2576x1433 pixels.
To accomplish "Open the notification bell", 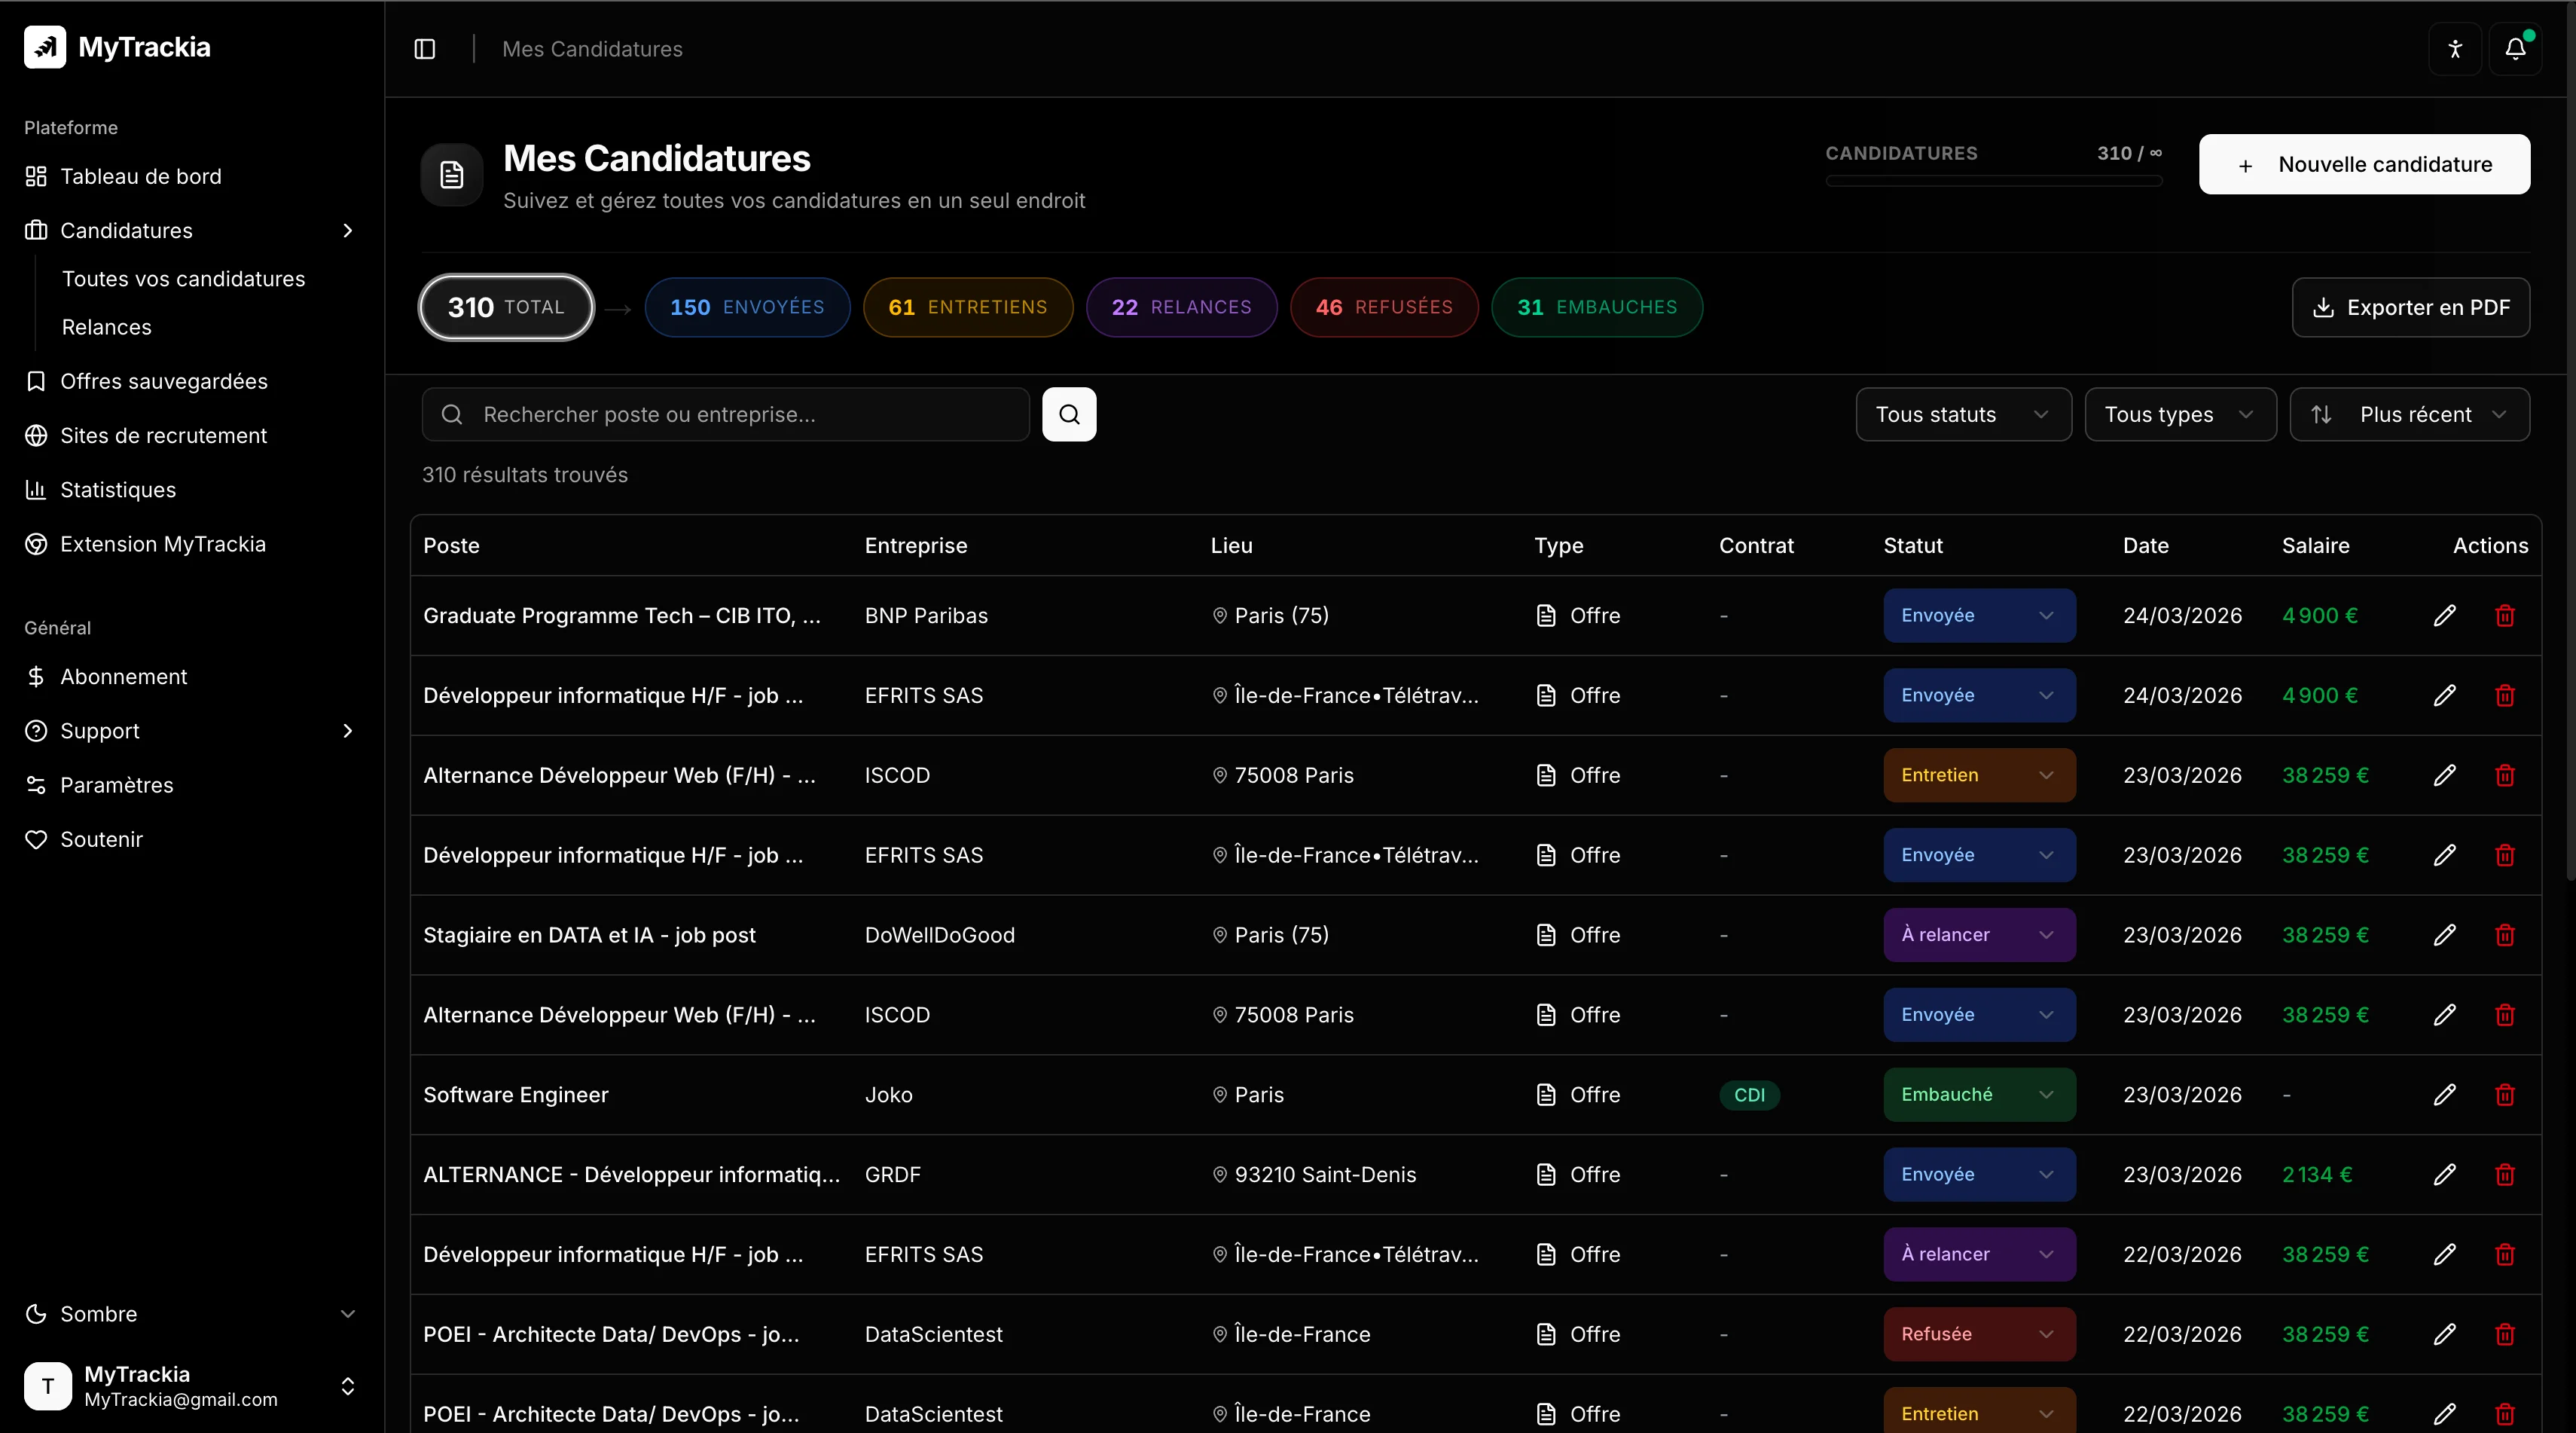I will [2516, 48].
